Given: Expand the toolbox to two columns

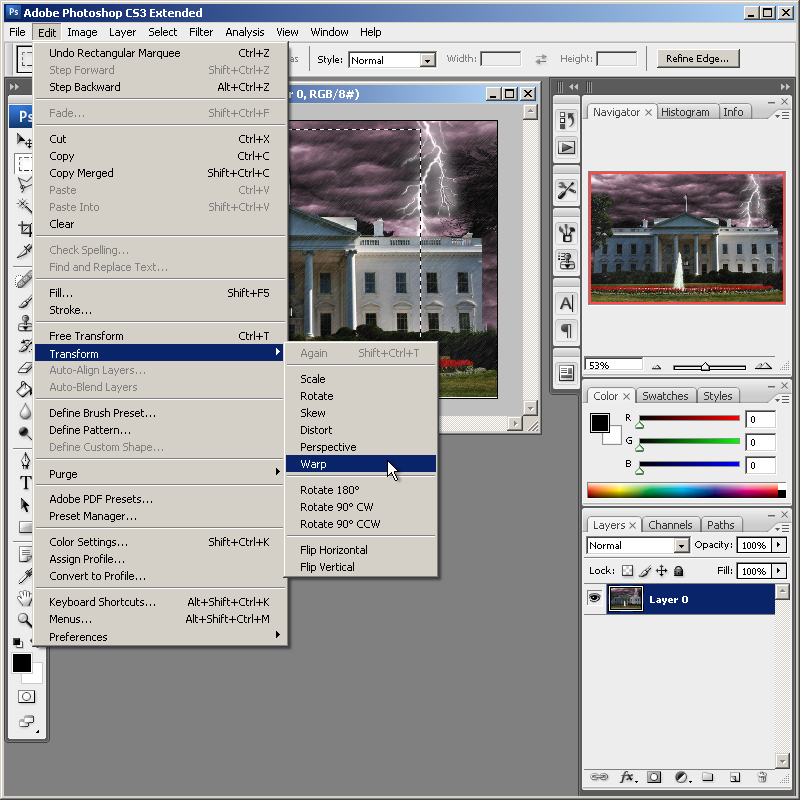Looking at the screenshot, I should tap(14, 87).
